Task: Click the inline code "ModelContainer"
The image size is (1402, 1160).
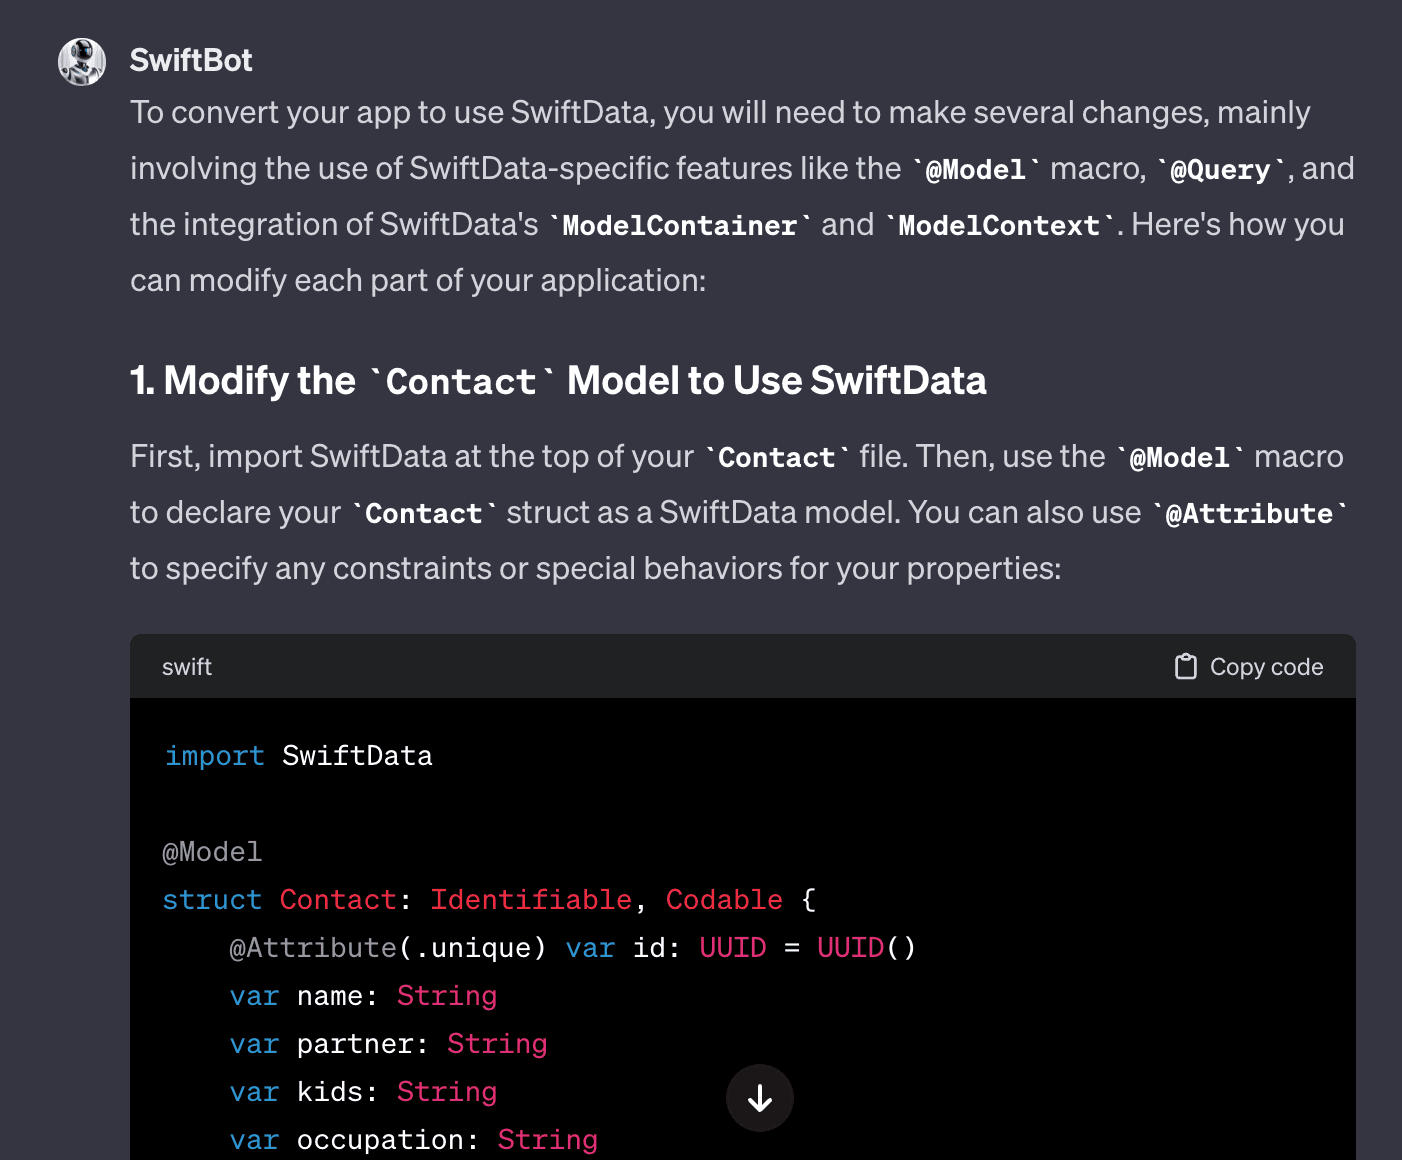Action: (x=680, y=225)
